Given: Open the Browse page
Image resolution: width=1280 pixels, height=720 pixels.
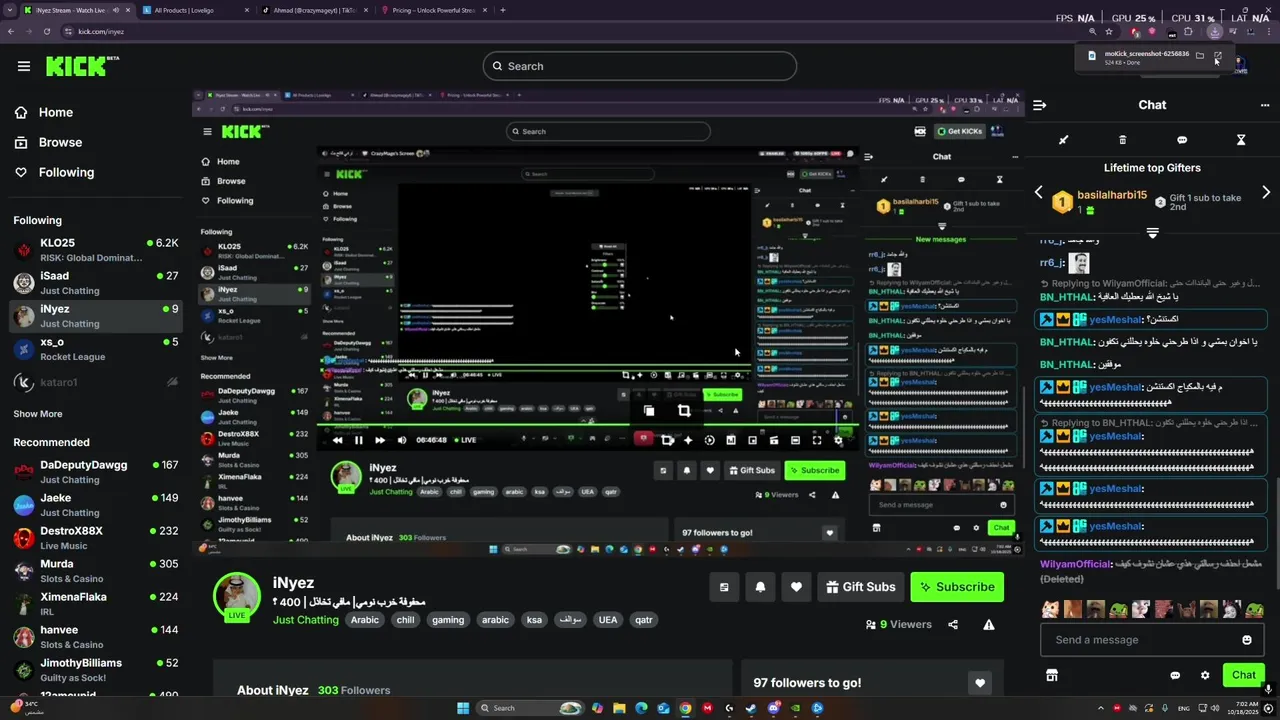Looking at the screenshot, I should 48,142.
